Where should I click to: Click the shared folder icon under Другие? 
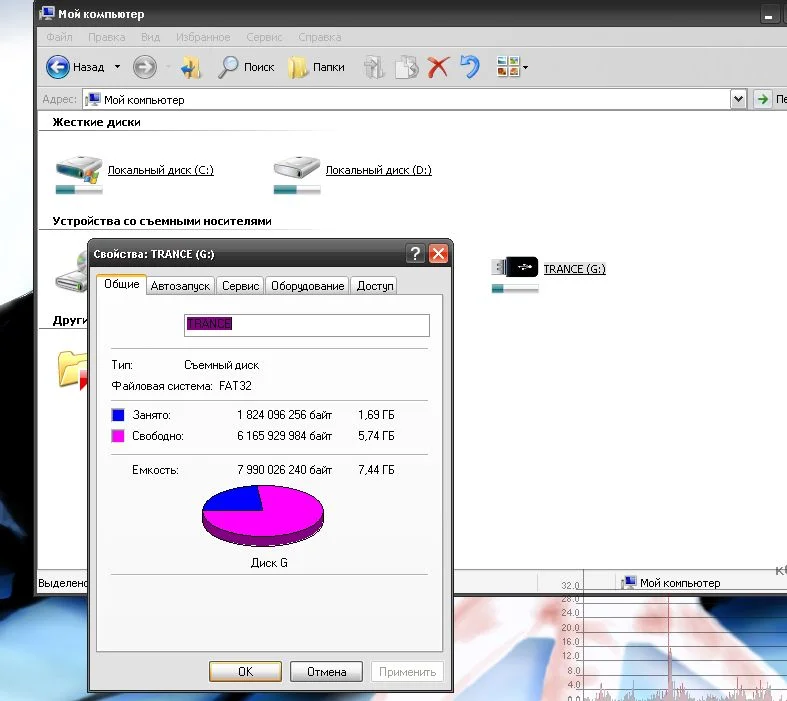(72, 369)
